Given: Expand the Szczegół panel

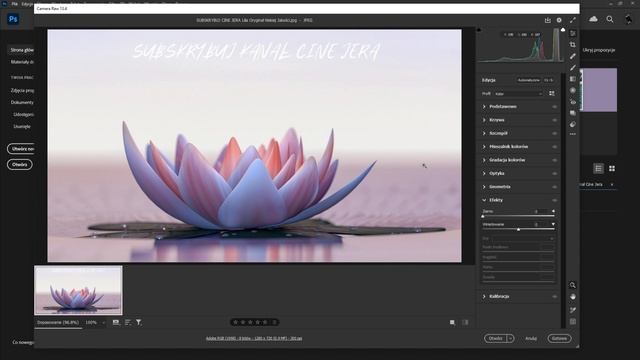Looking at the screenshot, I should coord(484,133).
